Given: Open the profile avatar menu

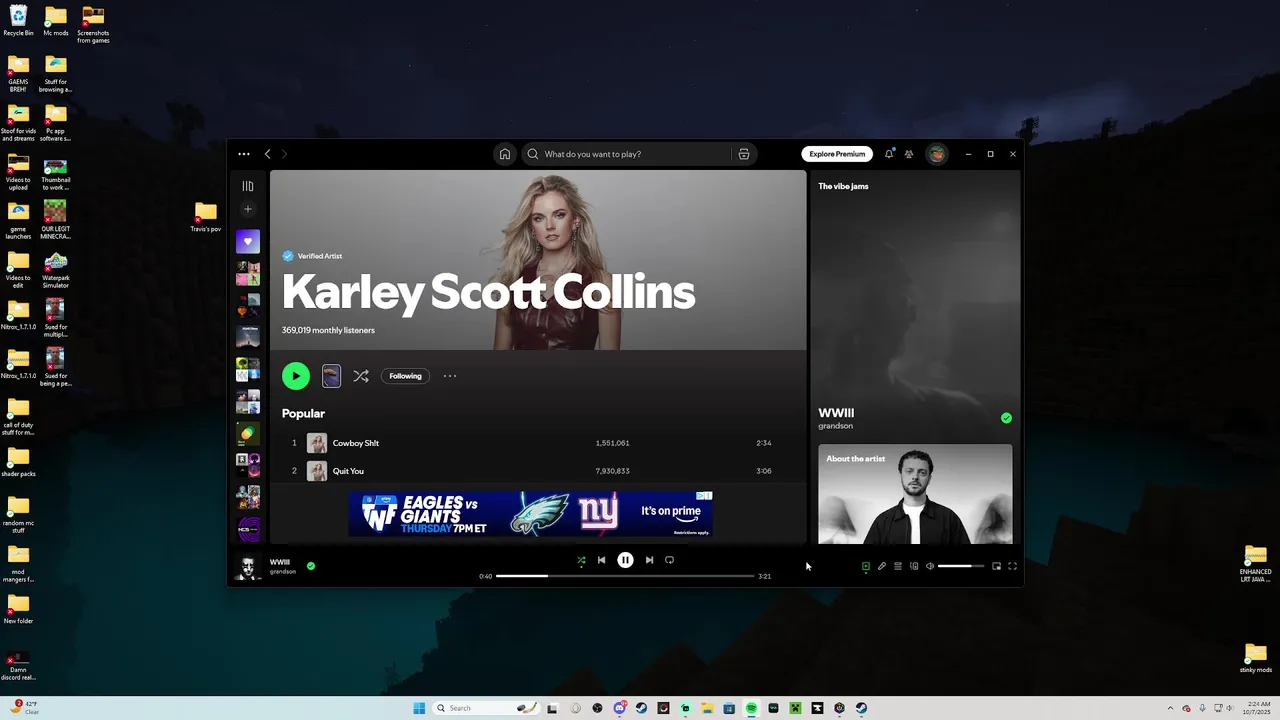Looking at the screenshot, I should [x=937, y=154].
